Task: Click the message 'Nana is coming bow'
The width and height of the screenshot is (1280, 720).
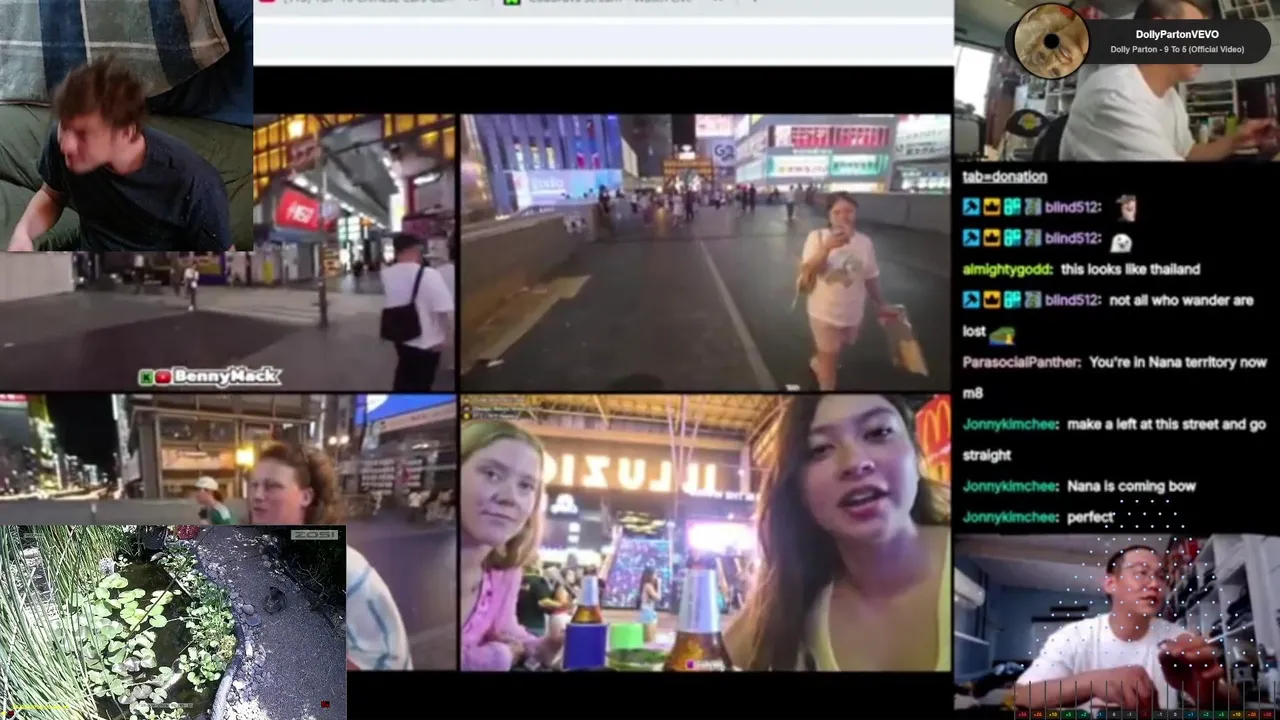Action: point(1131,486)
